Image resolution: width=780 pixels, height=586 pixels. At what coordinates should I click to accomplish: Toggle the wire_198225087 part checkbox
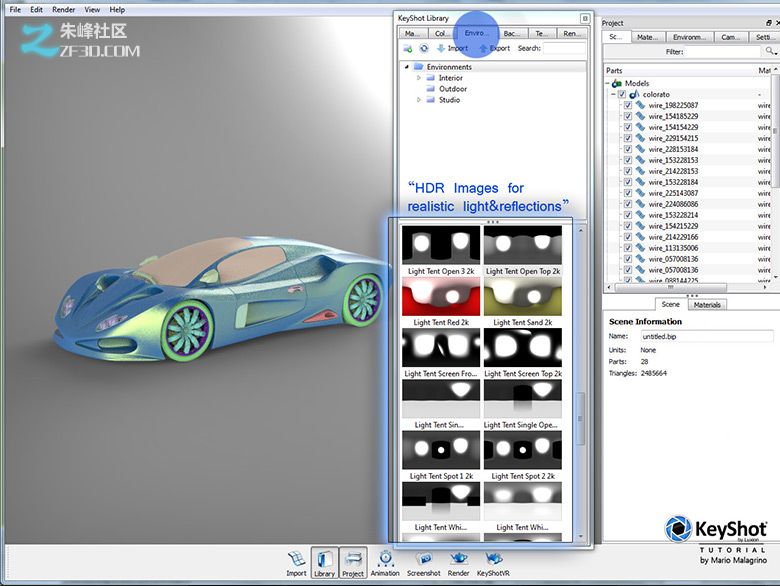click(x=627, y=105)
